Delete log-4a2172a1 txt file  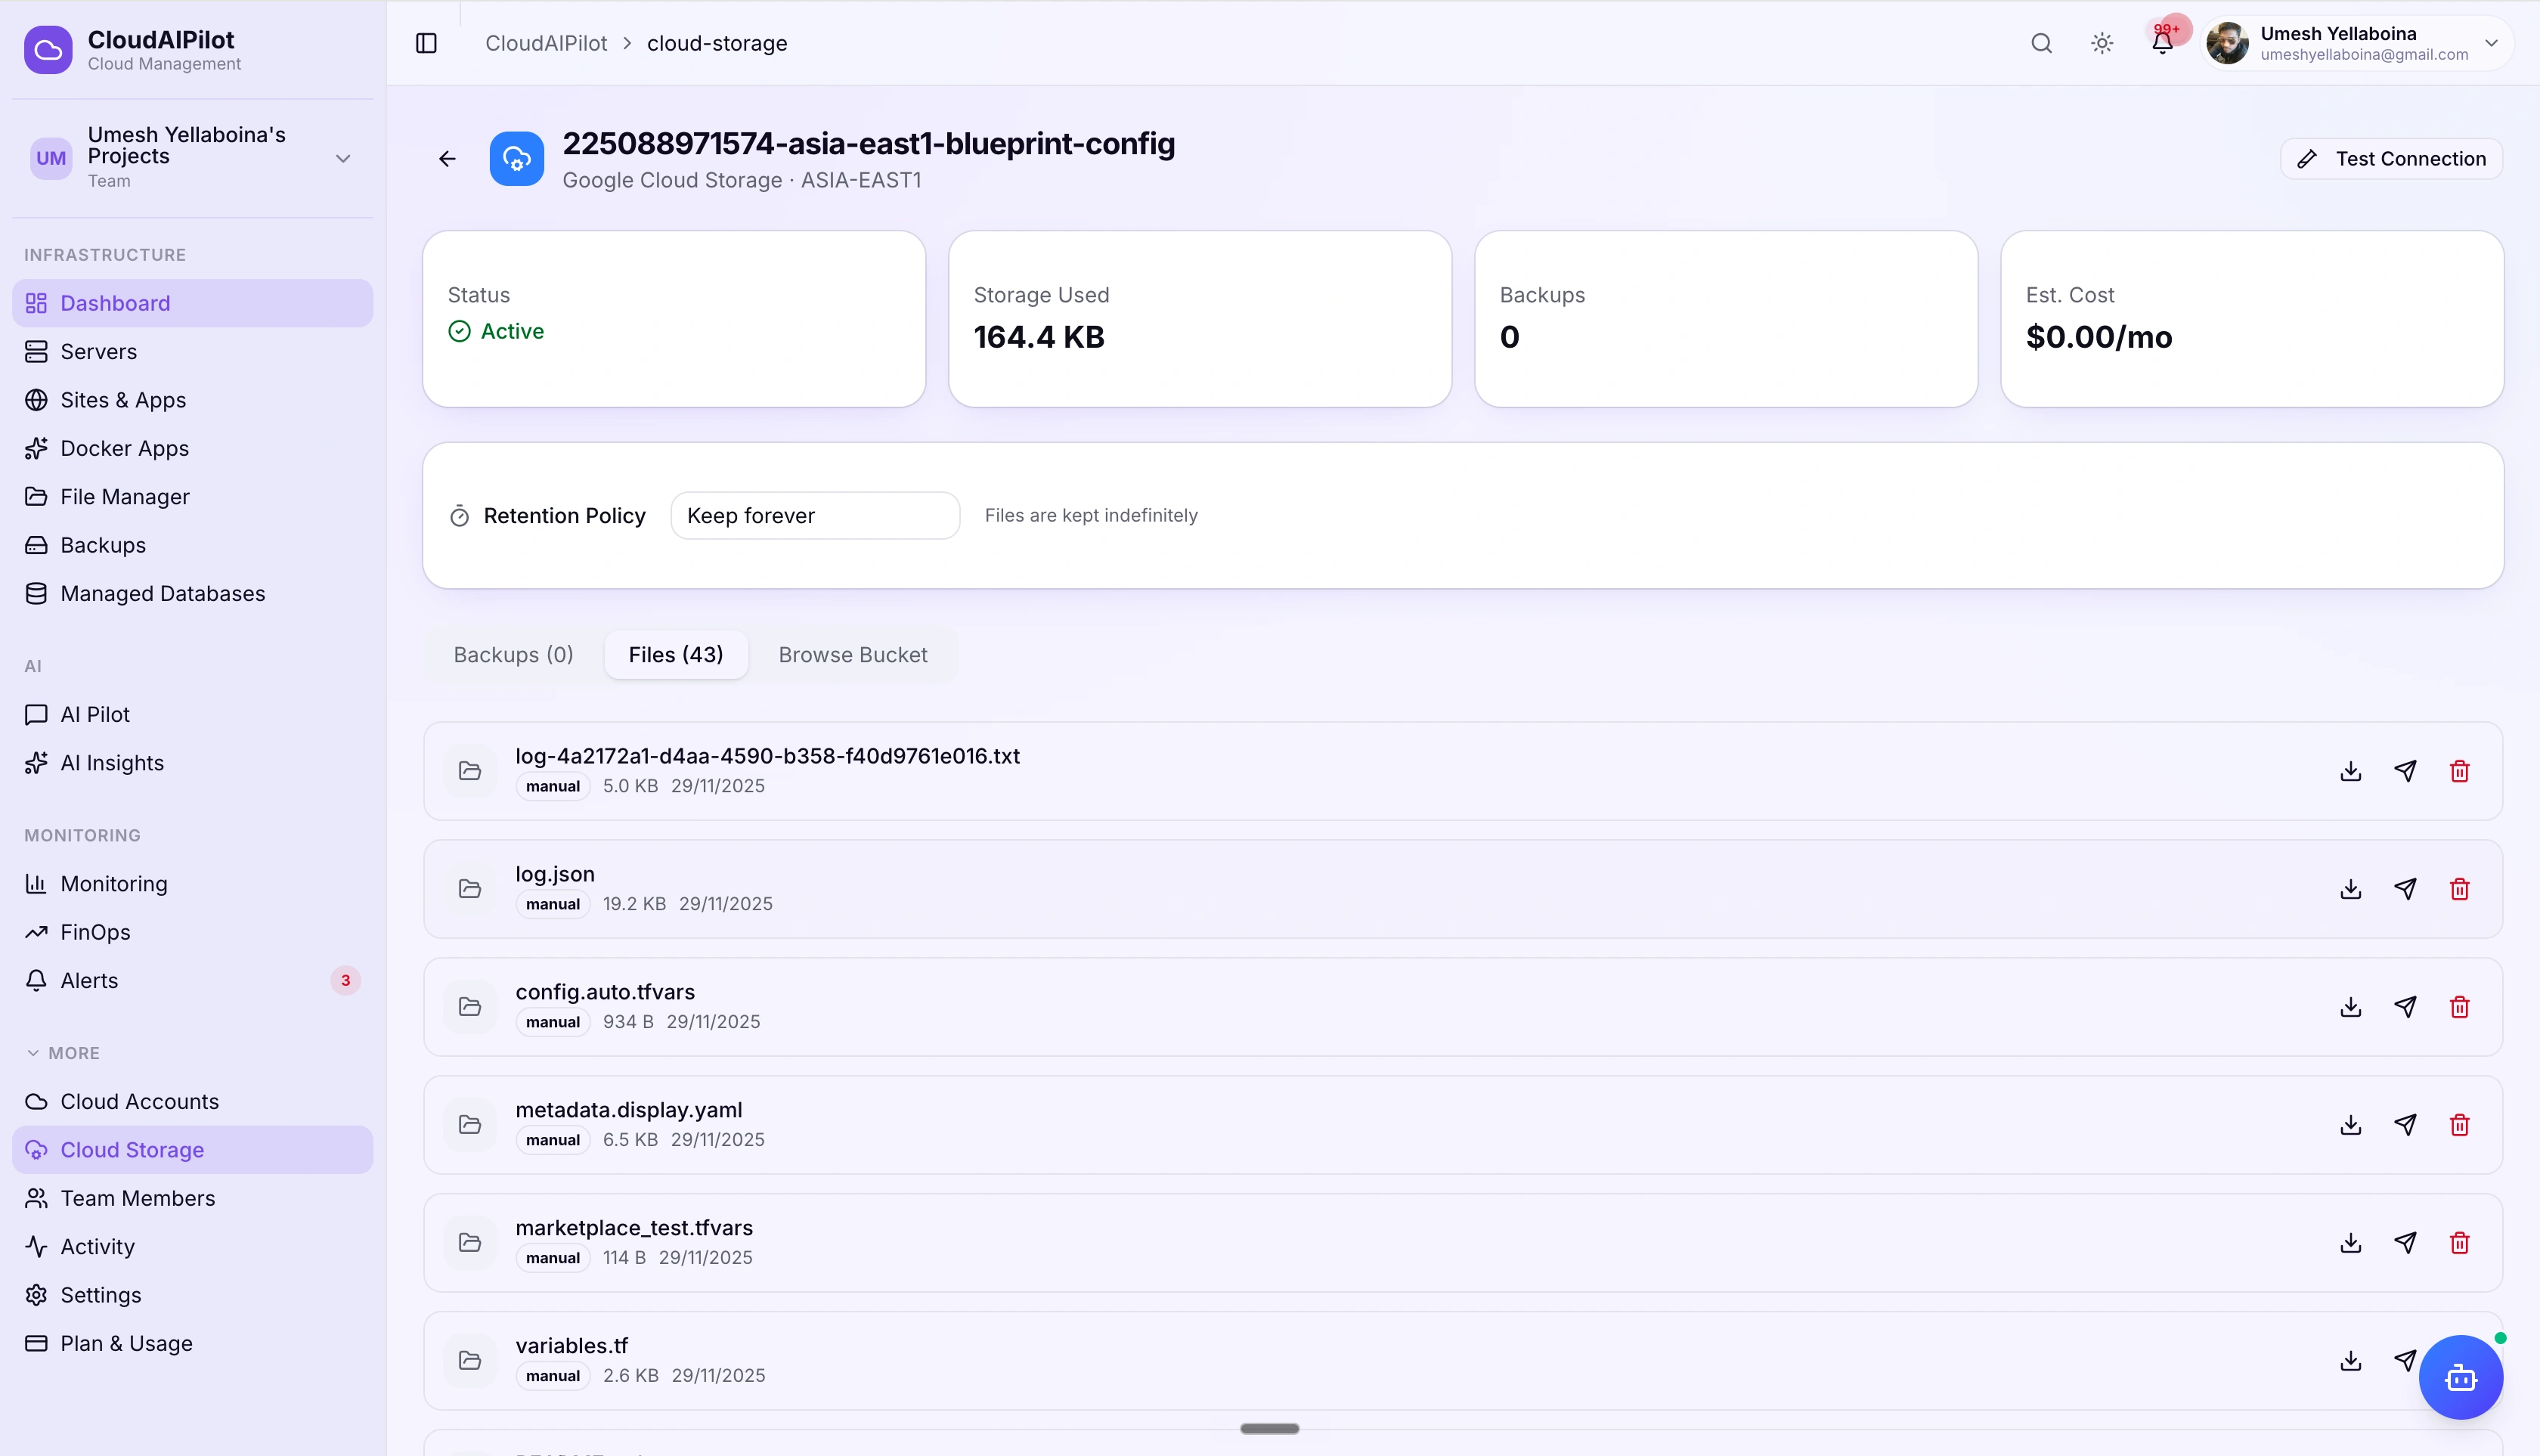[x=2460, y=771]
